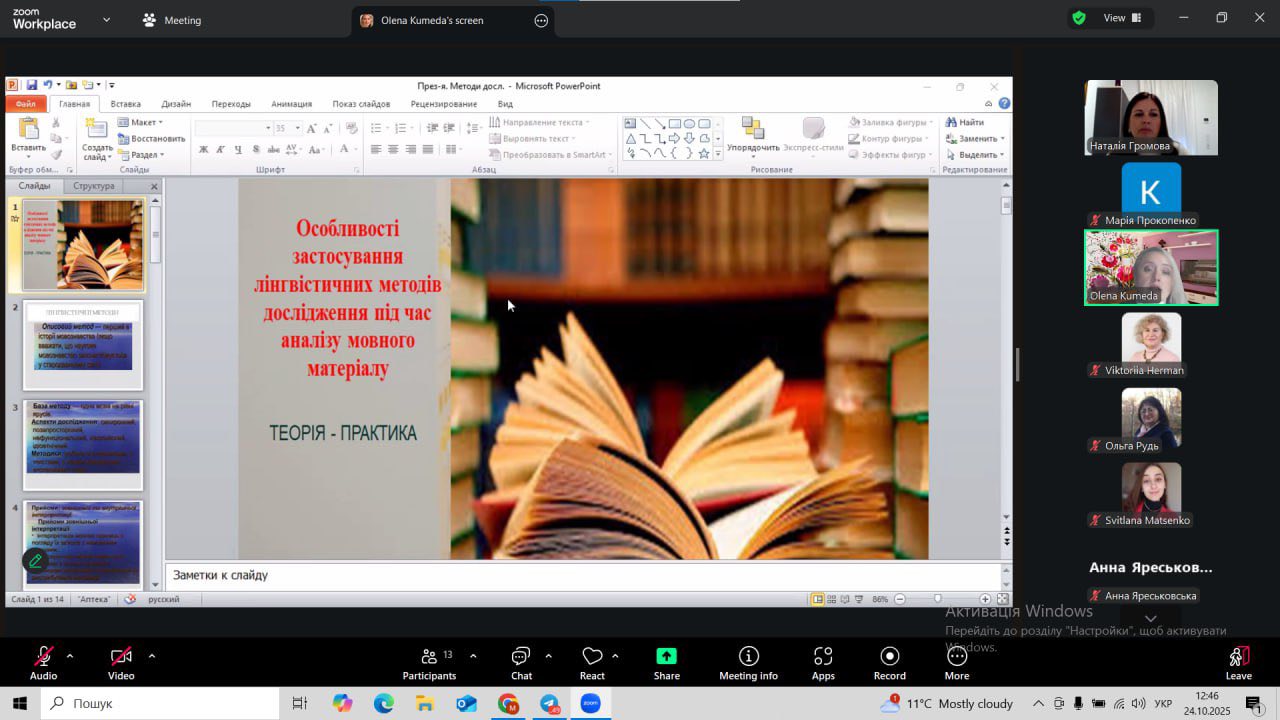Expand video options arrow next to Video

tap(152, 656)
